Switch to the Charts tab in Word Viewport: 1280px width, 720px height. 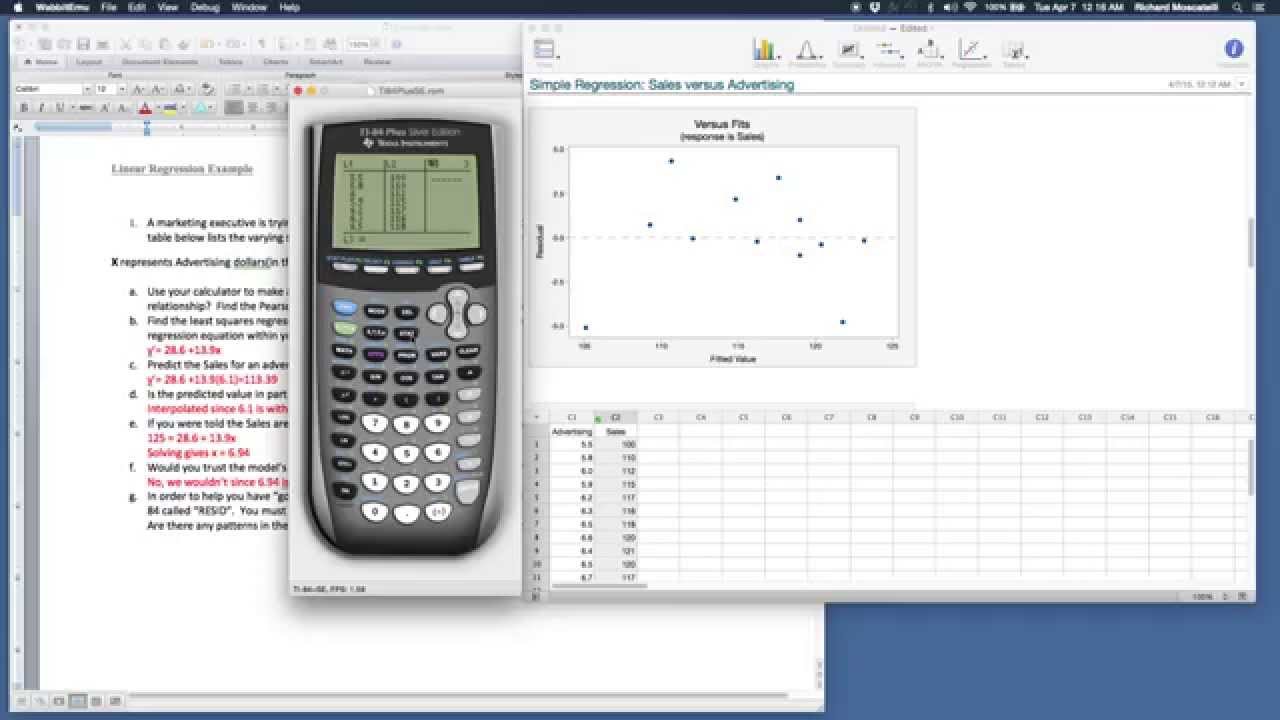click(x=275, y=61)
